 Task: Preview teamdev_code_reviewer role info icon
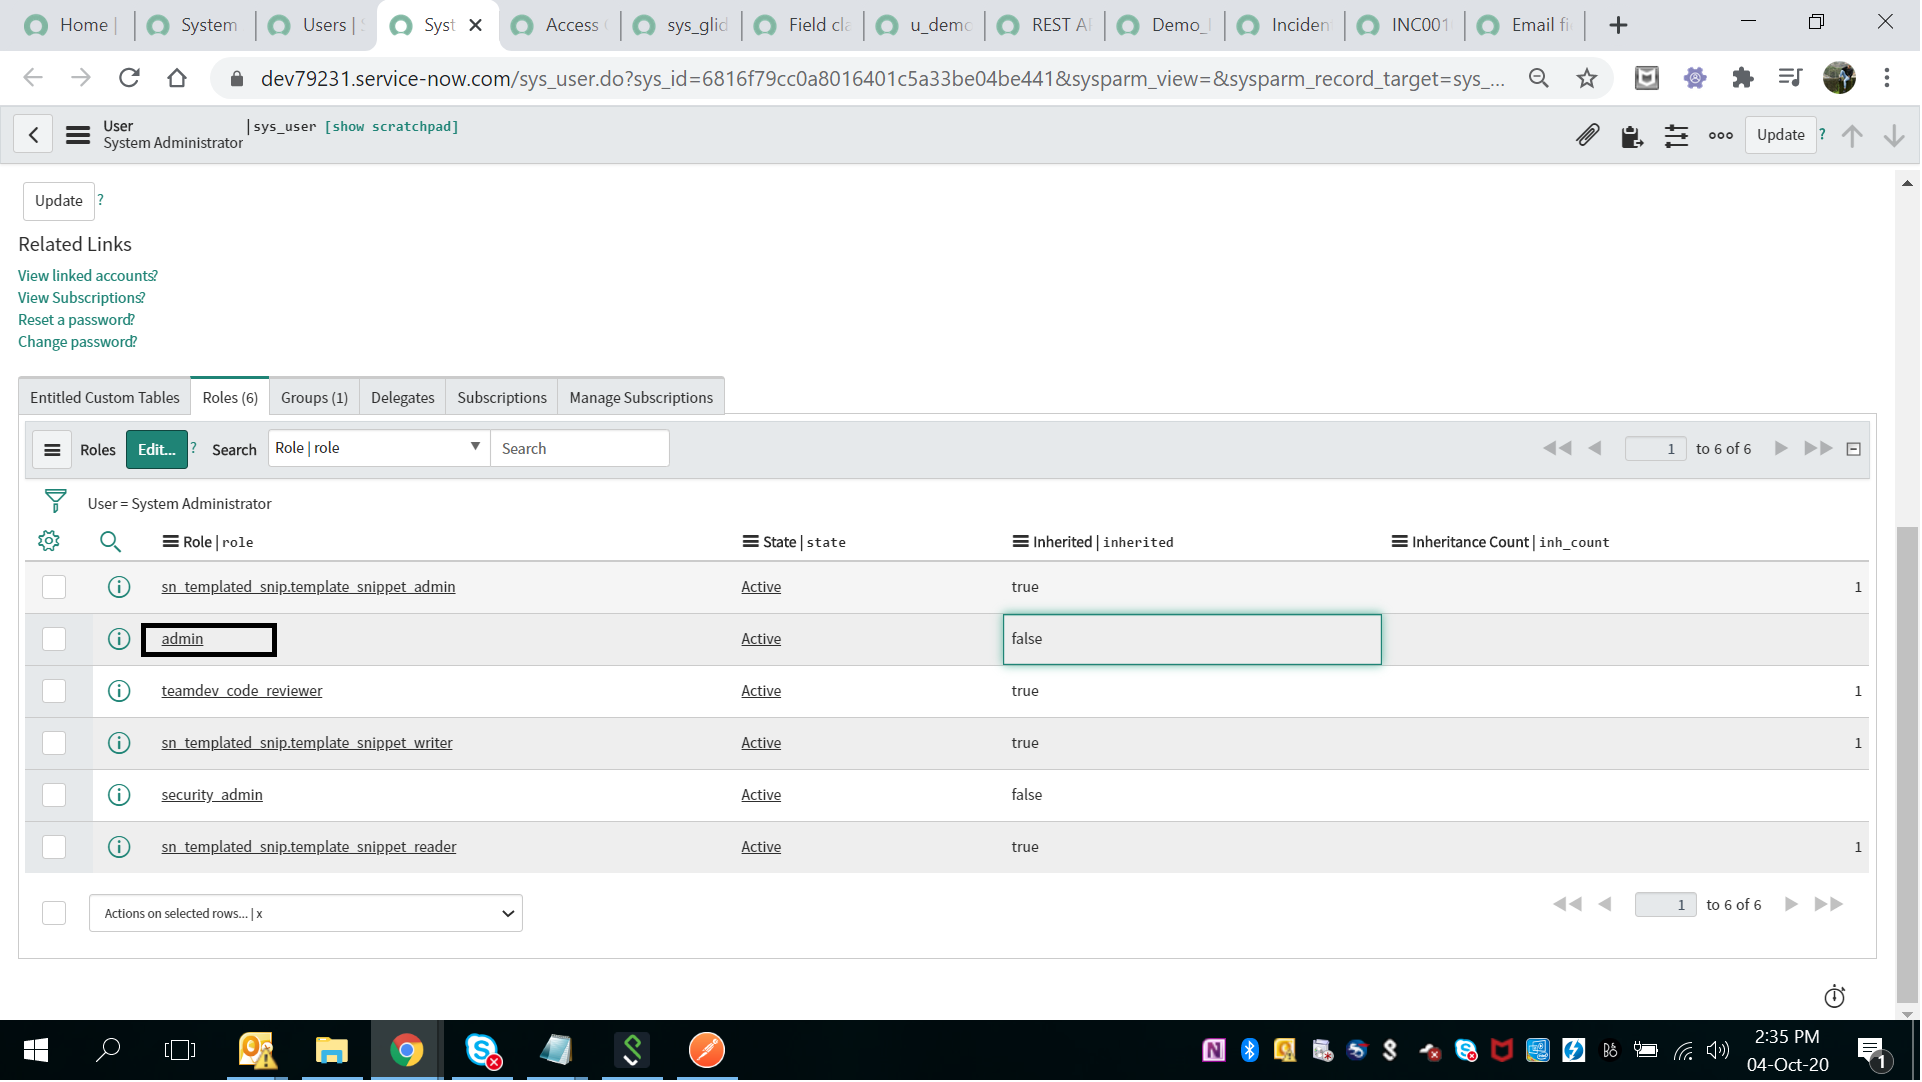[119, 692]
